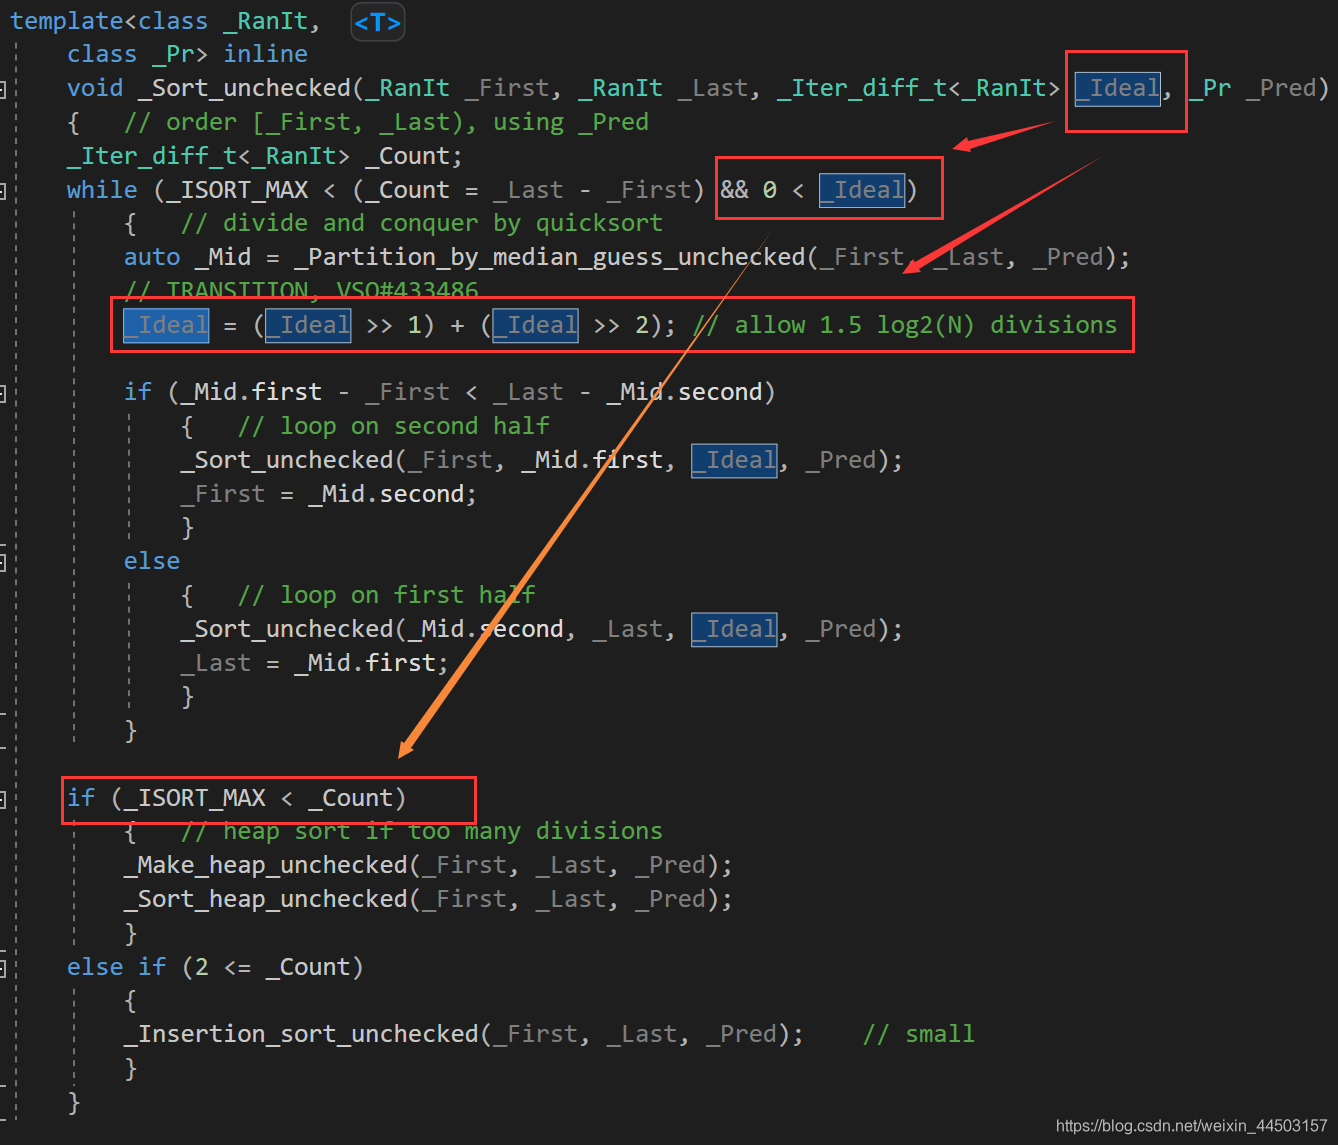
Task: Click the '_Sort_heap_unchecked' call
Action: pos(265,899)
